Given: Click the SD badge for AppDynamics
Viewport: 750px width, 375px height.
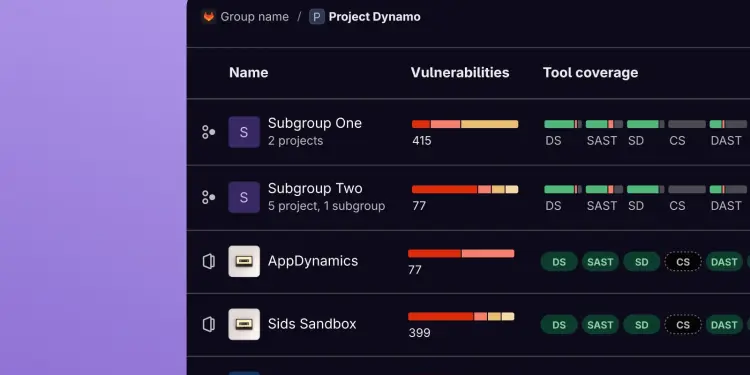Looking at the screenshot, I should point(641,262).
